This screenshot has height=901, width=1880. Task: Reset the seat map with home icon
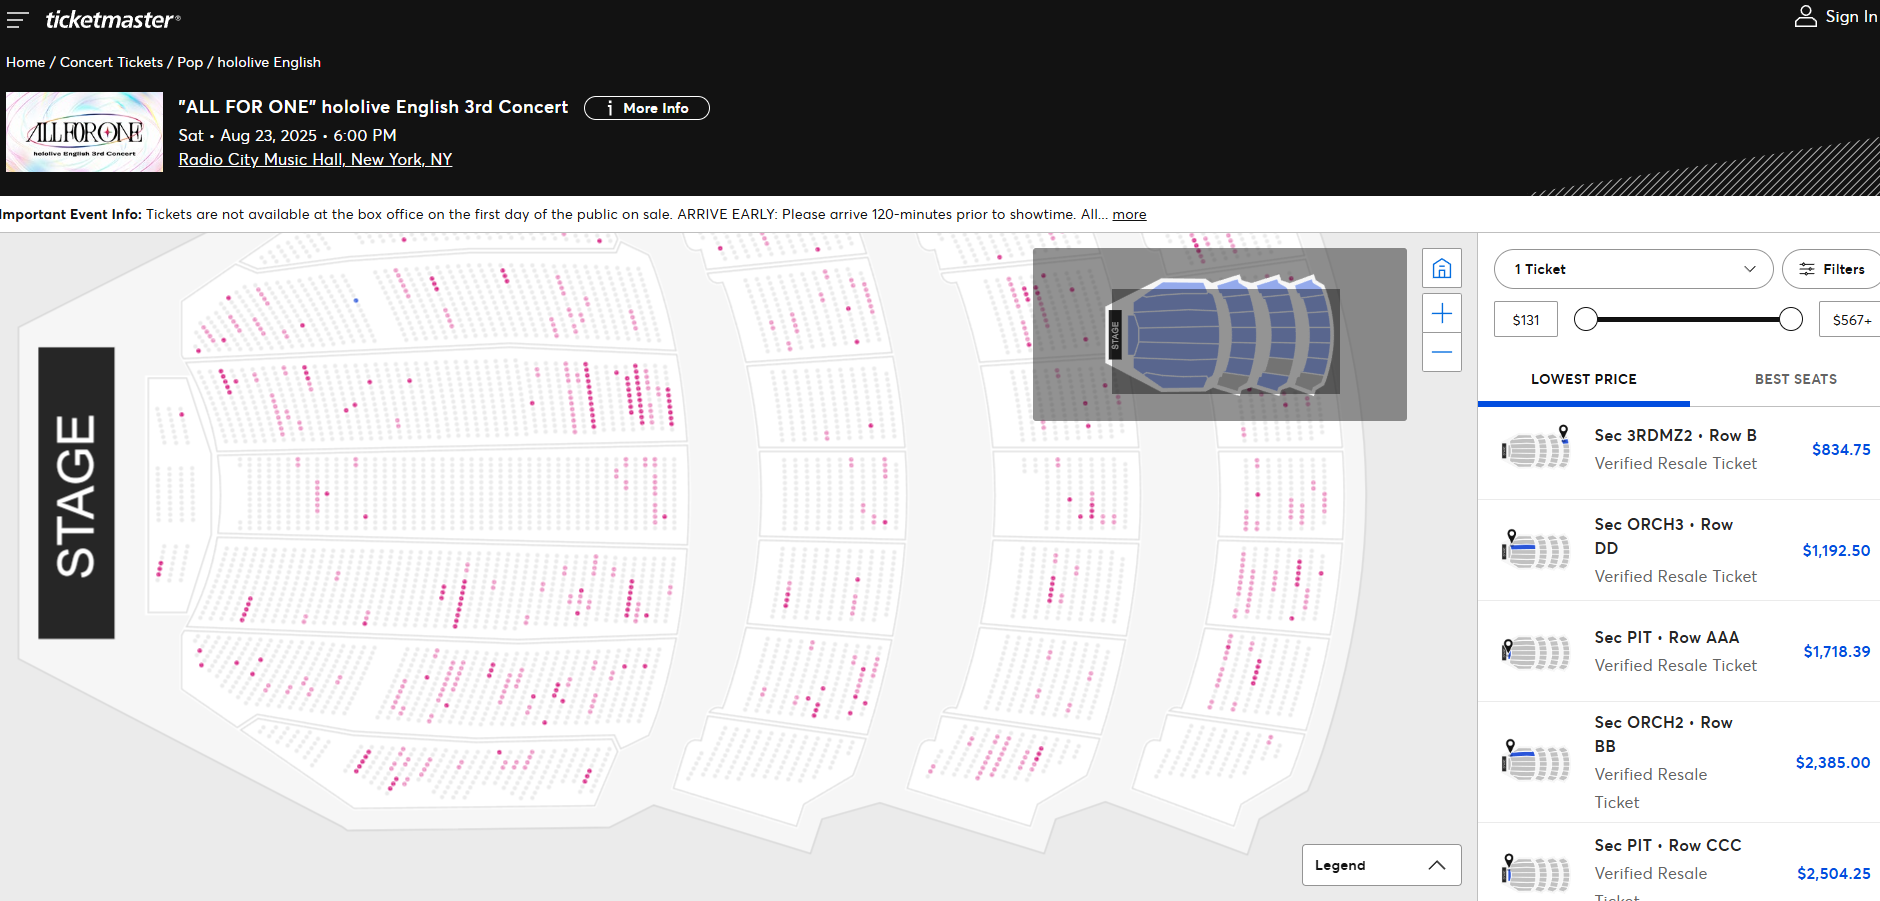pyautogui.click(x=1442, y=268)
